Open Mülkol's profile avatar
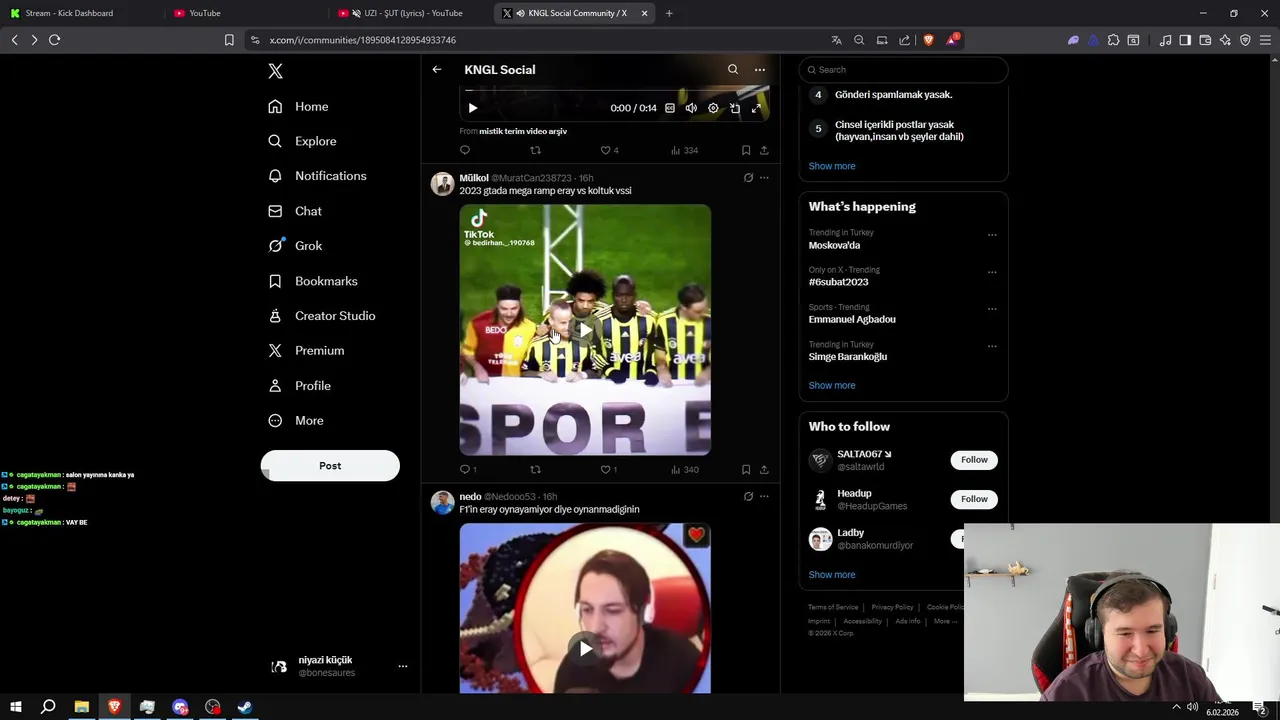The width and height of the screenshot is (1280, 720). click(442, 184)
